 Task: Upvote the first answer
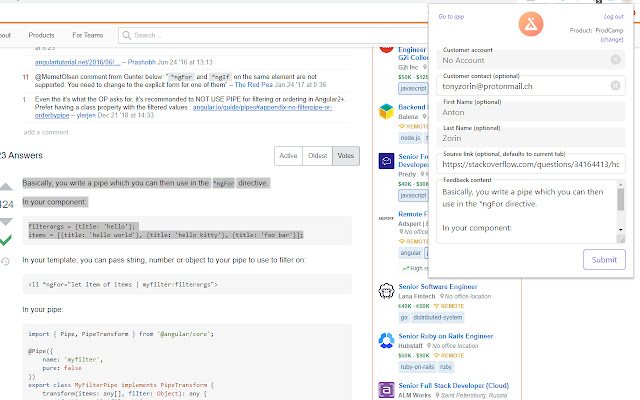(6, 187)
